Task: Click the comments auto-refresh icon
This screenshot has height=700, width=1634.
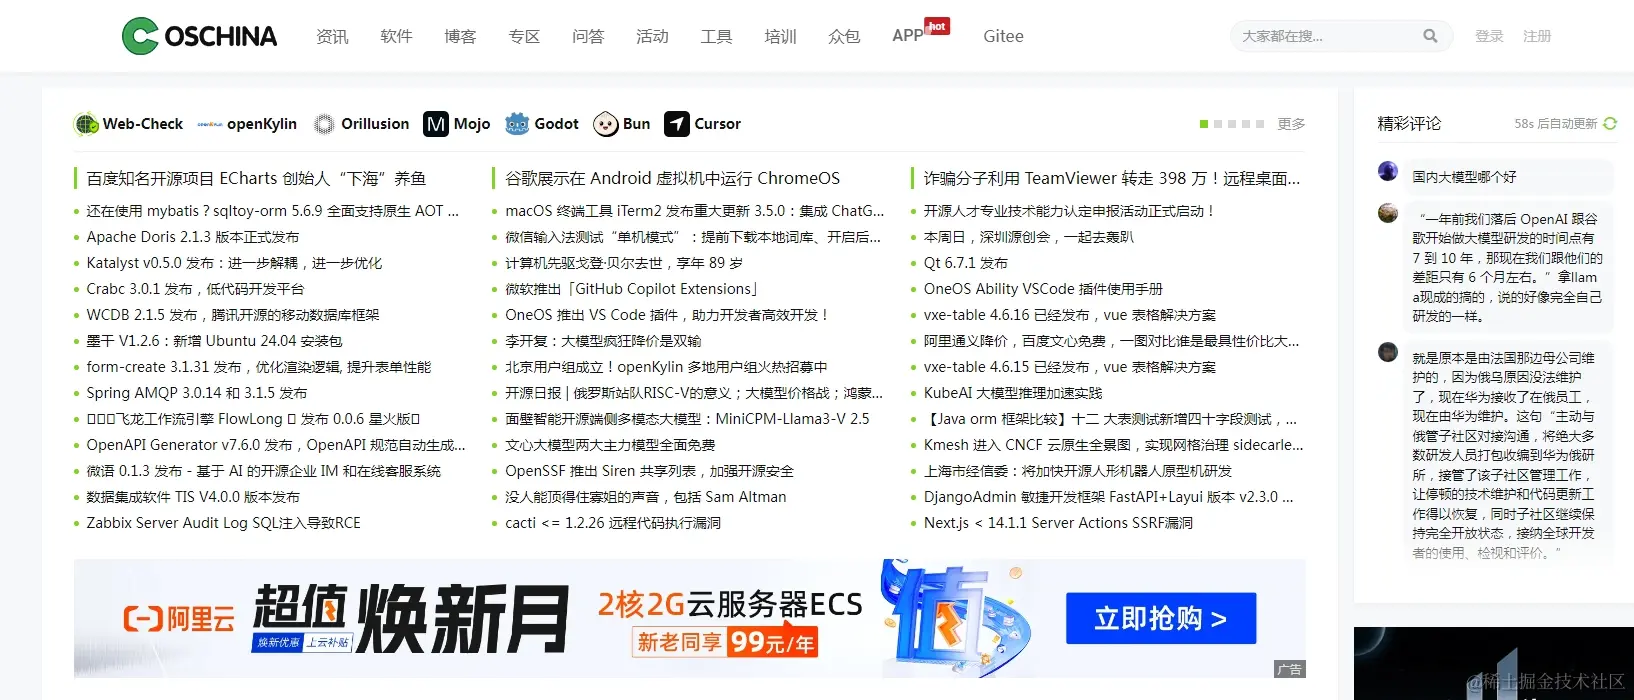Action: [1610, 124]
